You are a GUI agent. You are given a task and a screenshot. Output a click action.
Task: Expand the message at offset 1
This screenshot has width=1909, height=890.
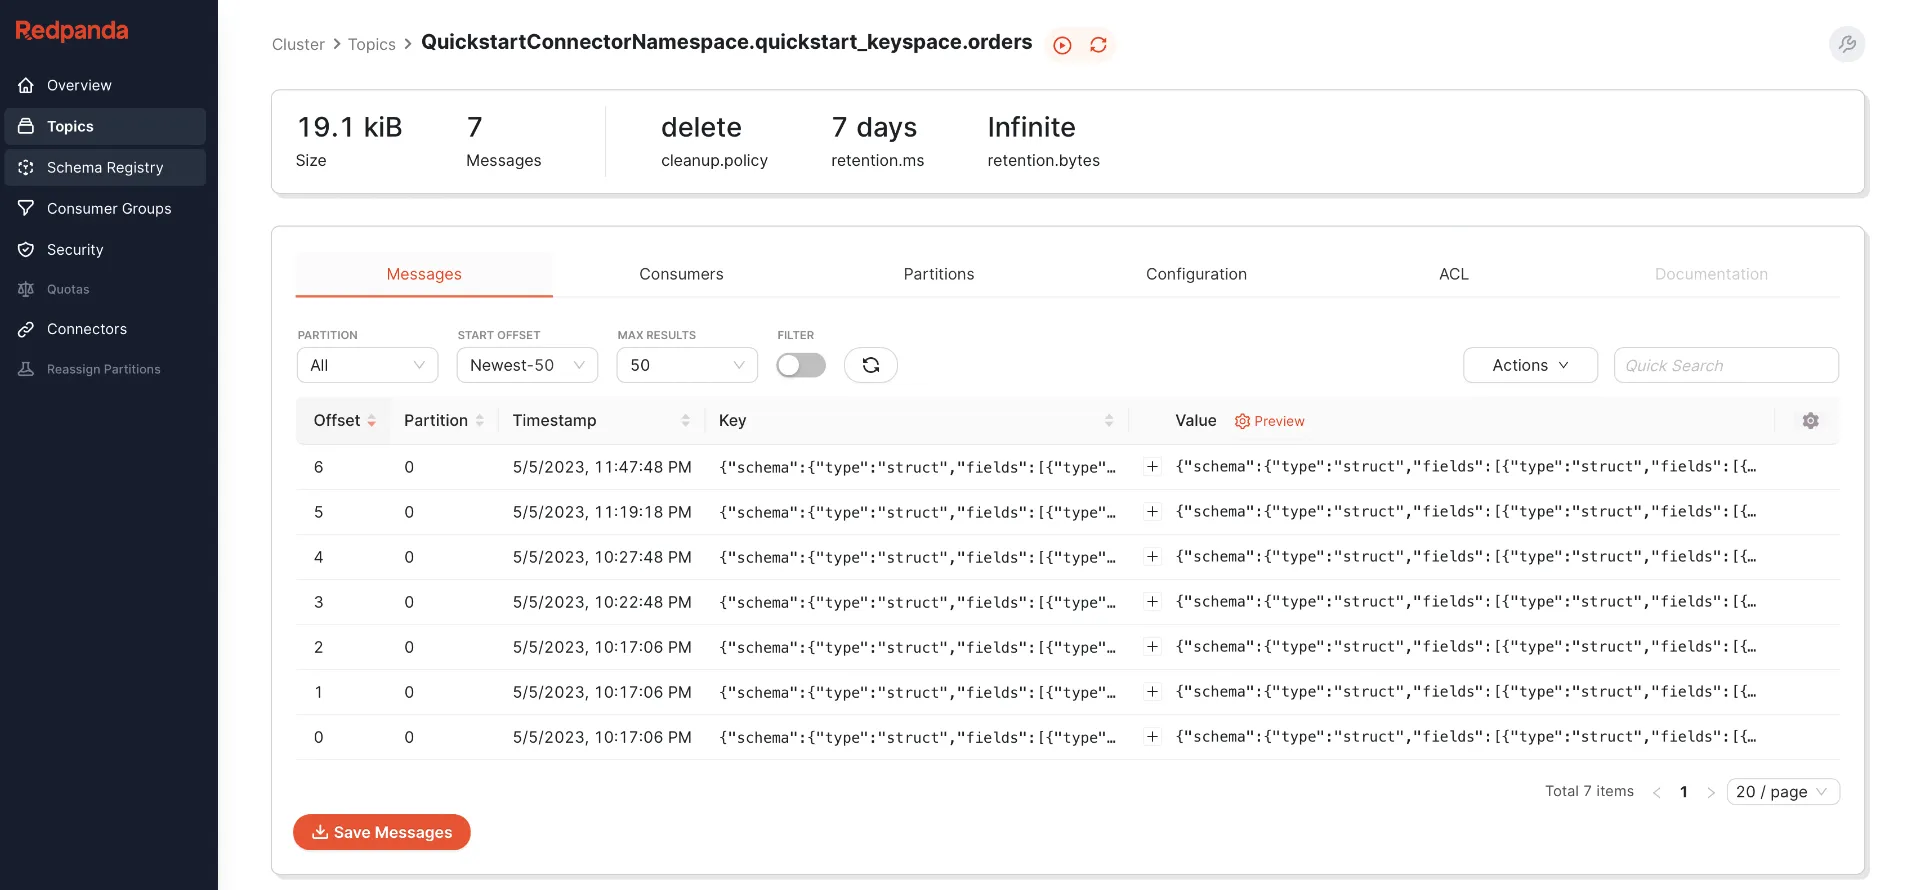(x=1152, y=692)
